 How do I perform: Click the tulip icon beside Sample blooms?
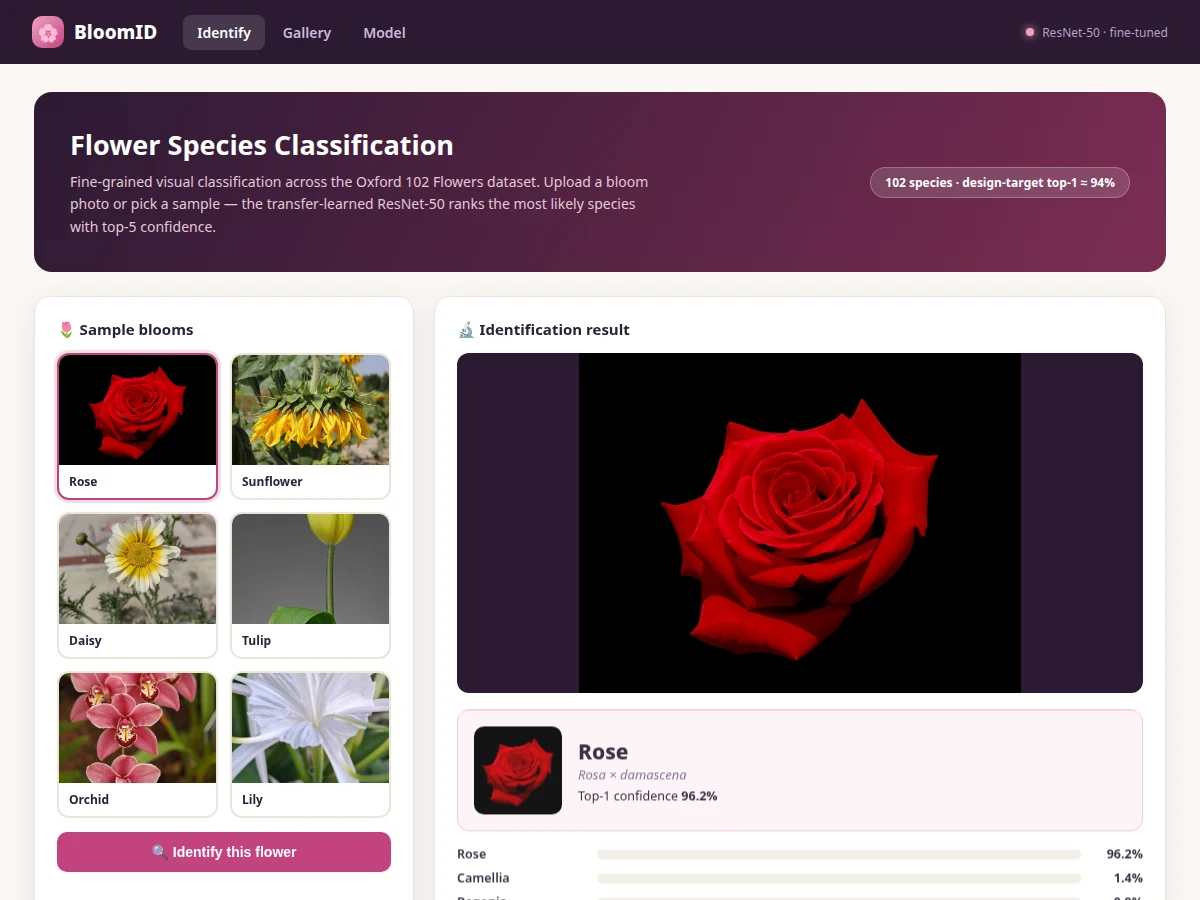[x=66, y=330]
